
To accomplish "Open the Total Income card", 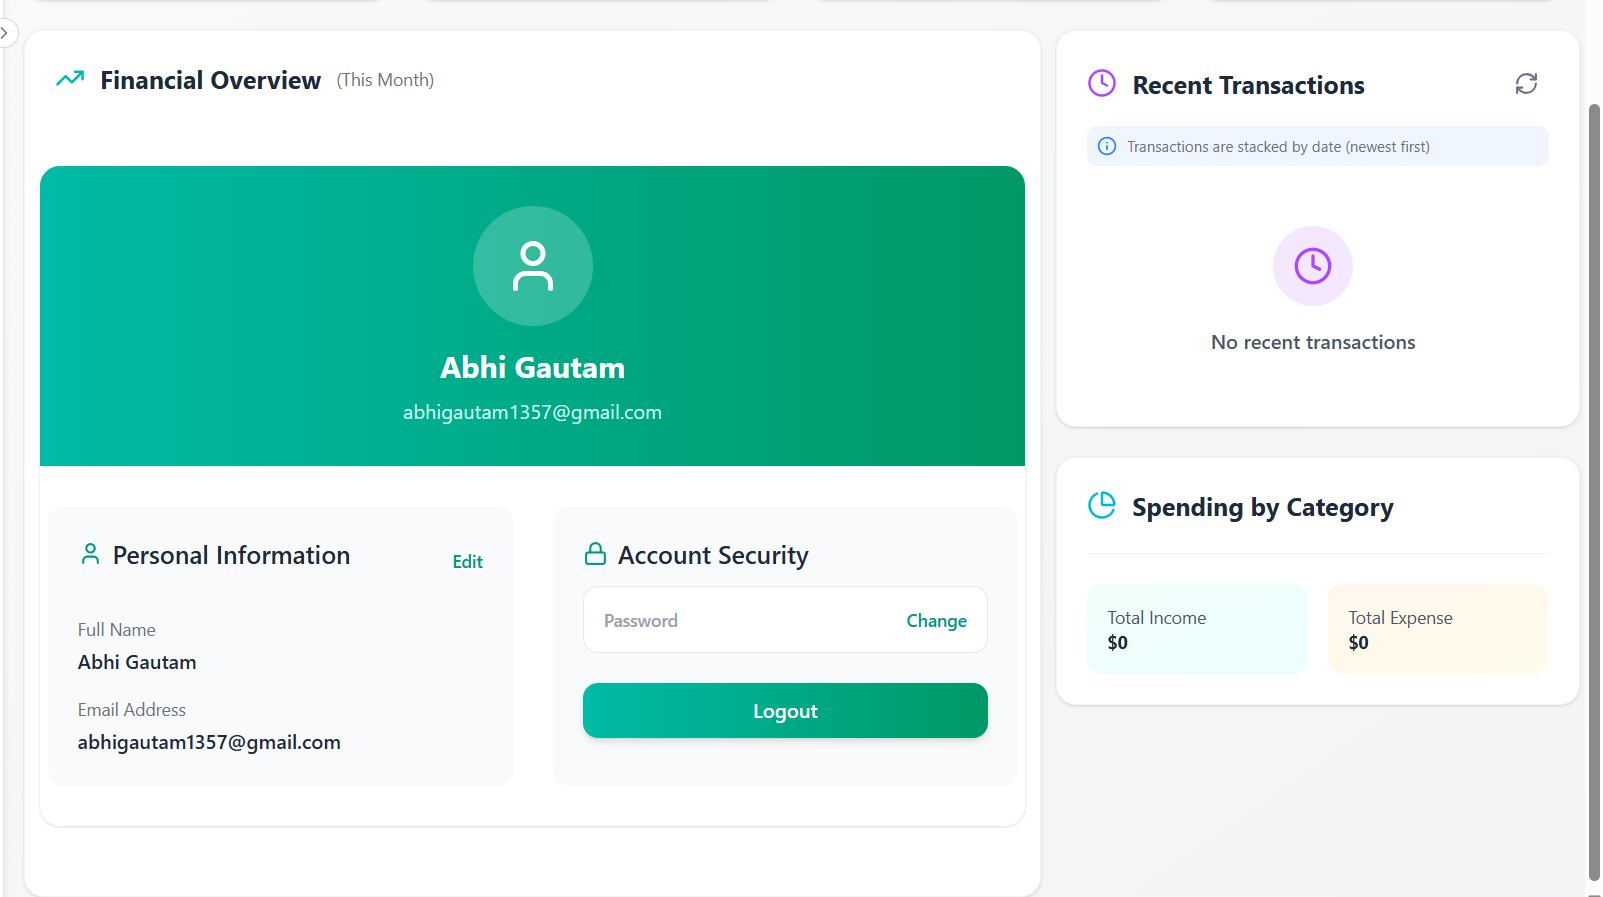I will [1197, 629].
